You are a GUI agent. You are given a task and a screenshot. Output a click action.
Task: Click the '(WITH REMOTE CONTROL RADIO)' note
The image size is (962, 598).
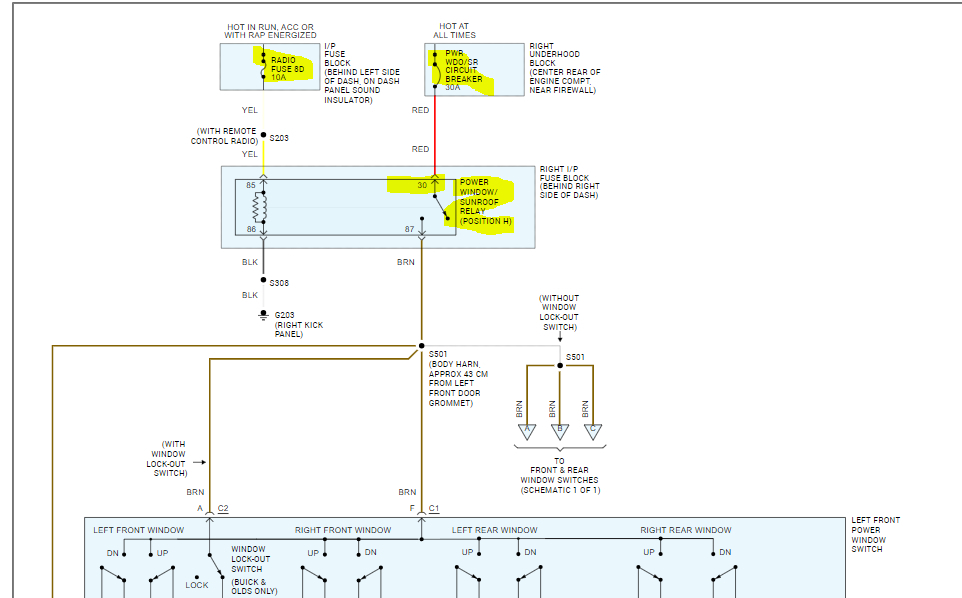(224, 136)
